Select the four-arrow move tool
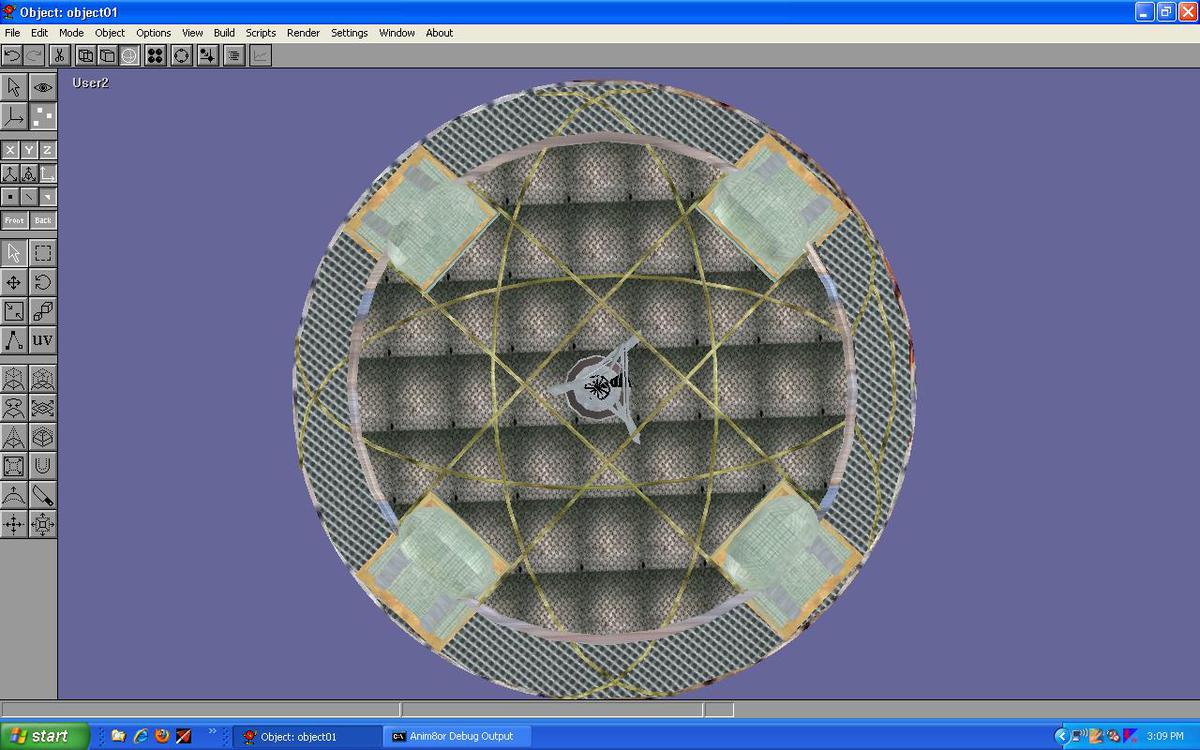This screenshot has height=750, width=1200. [14, 282]
